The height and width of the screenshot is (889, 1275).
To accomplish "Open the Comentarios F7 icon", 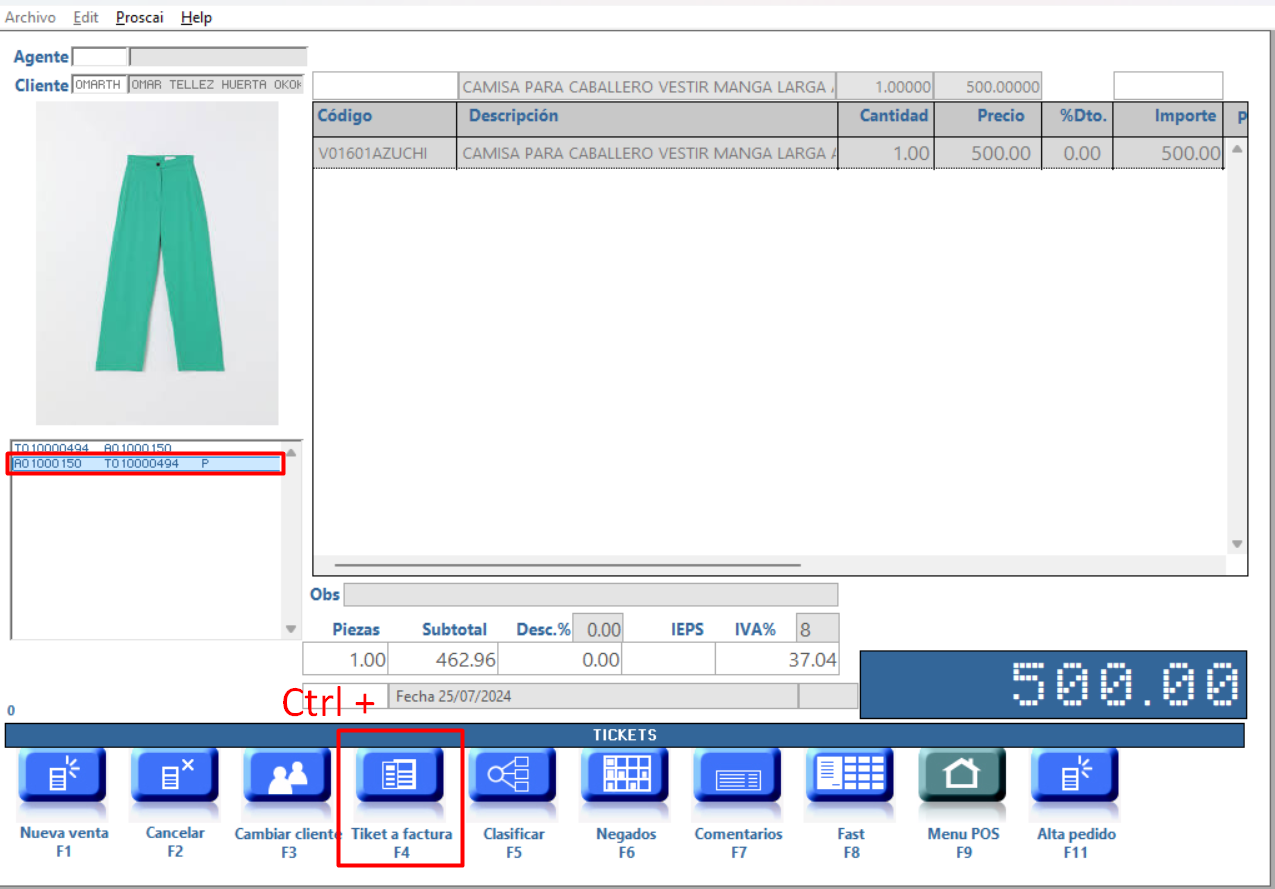I will point(738,777).
